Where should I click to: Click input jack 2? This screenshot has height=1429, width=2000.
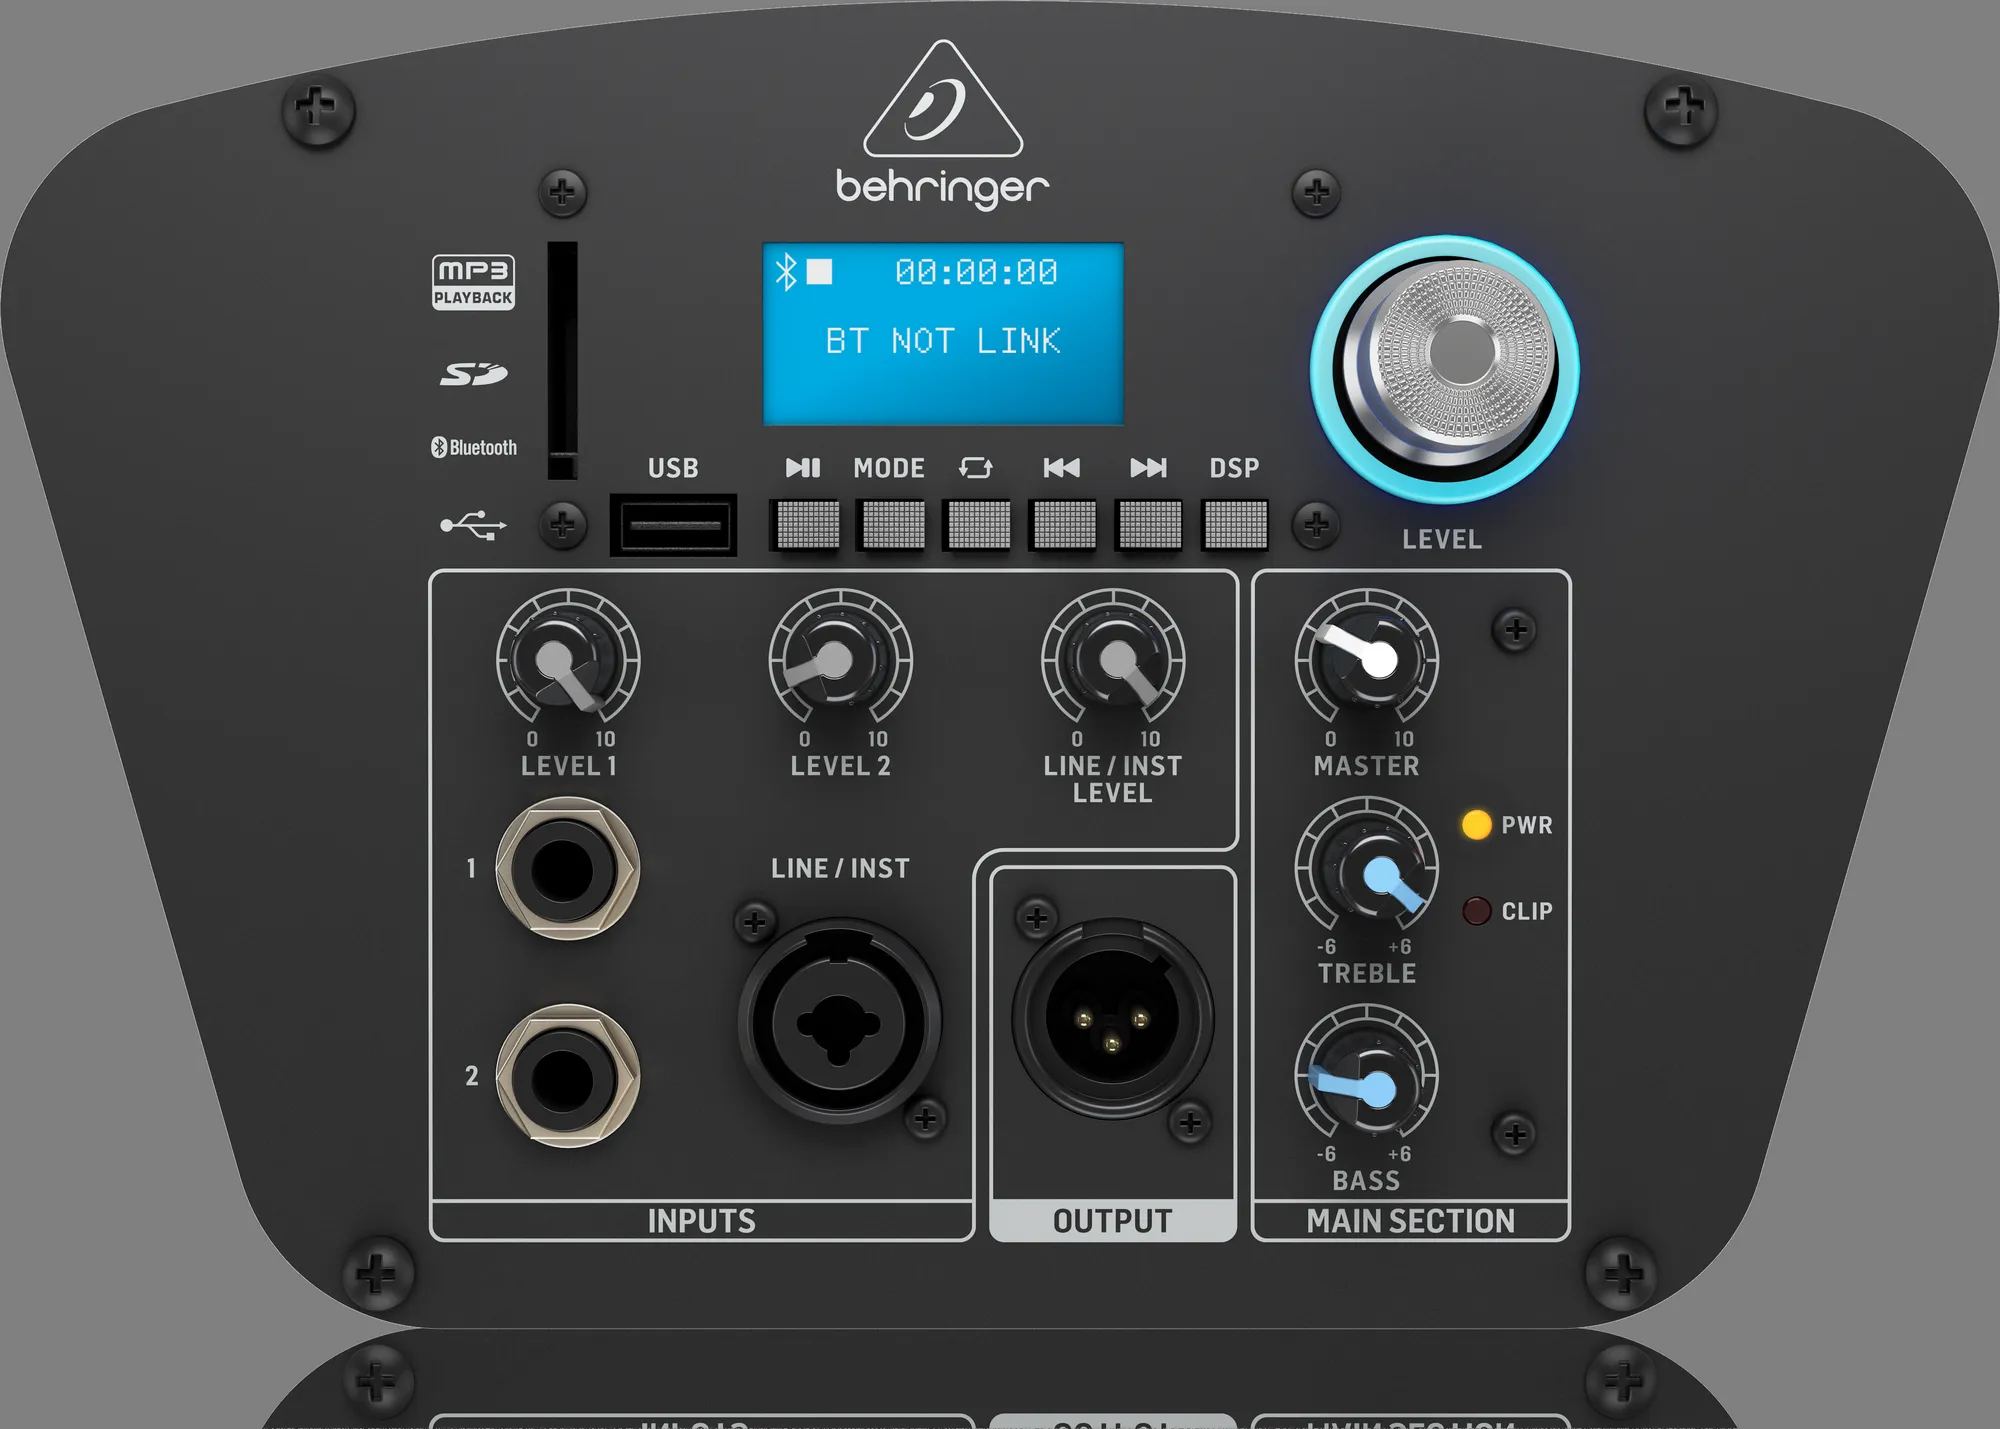point(568,1076)
